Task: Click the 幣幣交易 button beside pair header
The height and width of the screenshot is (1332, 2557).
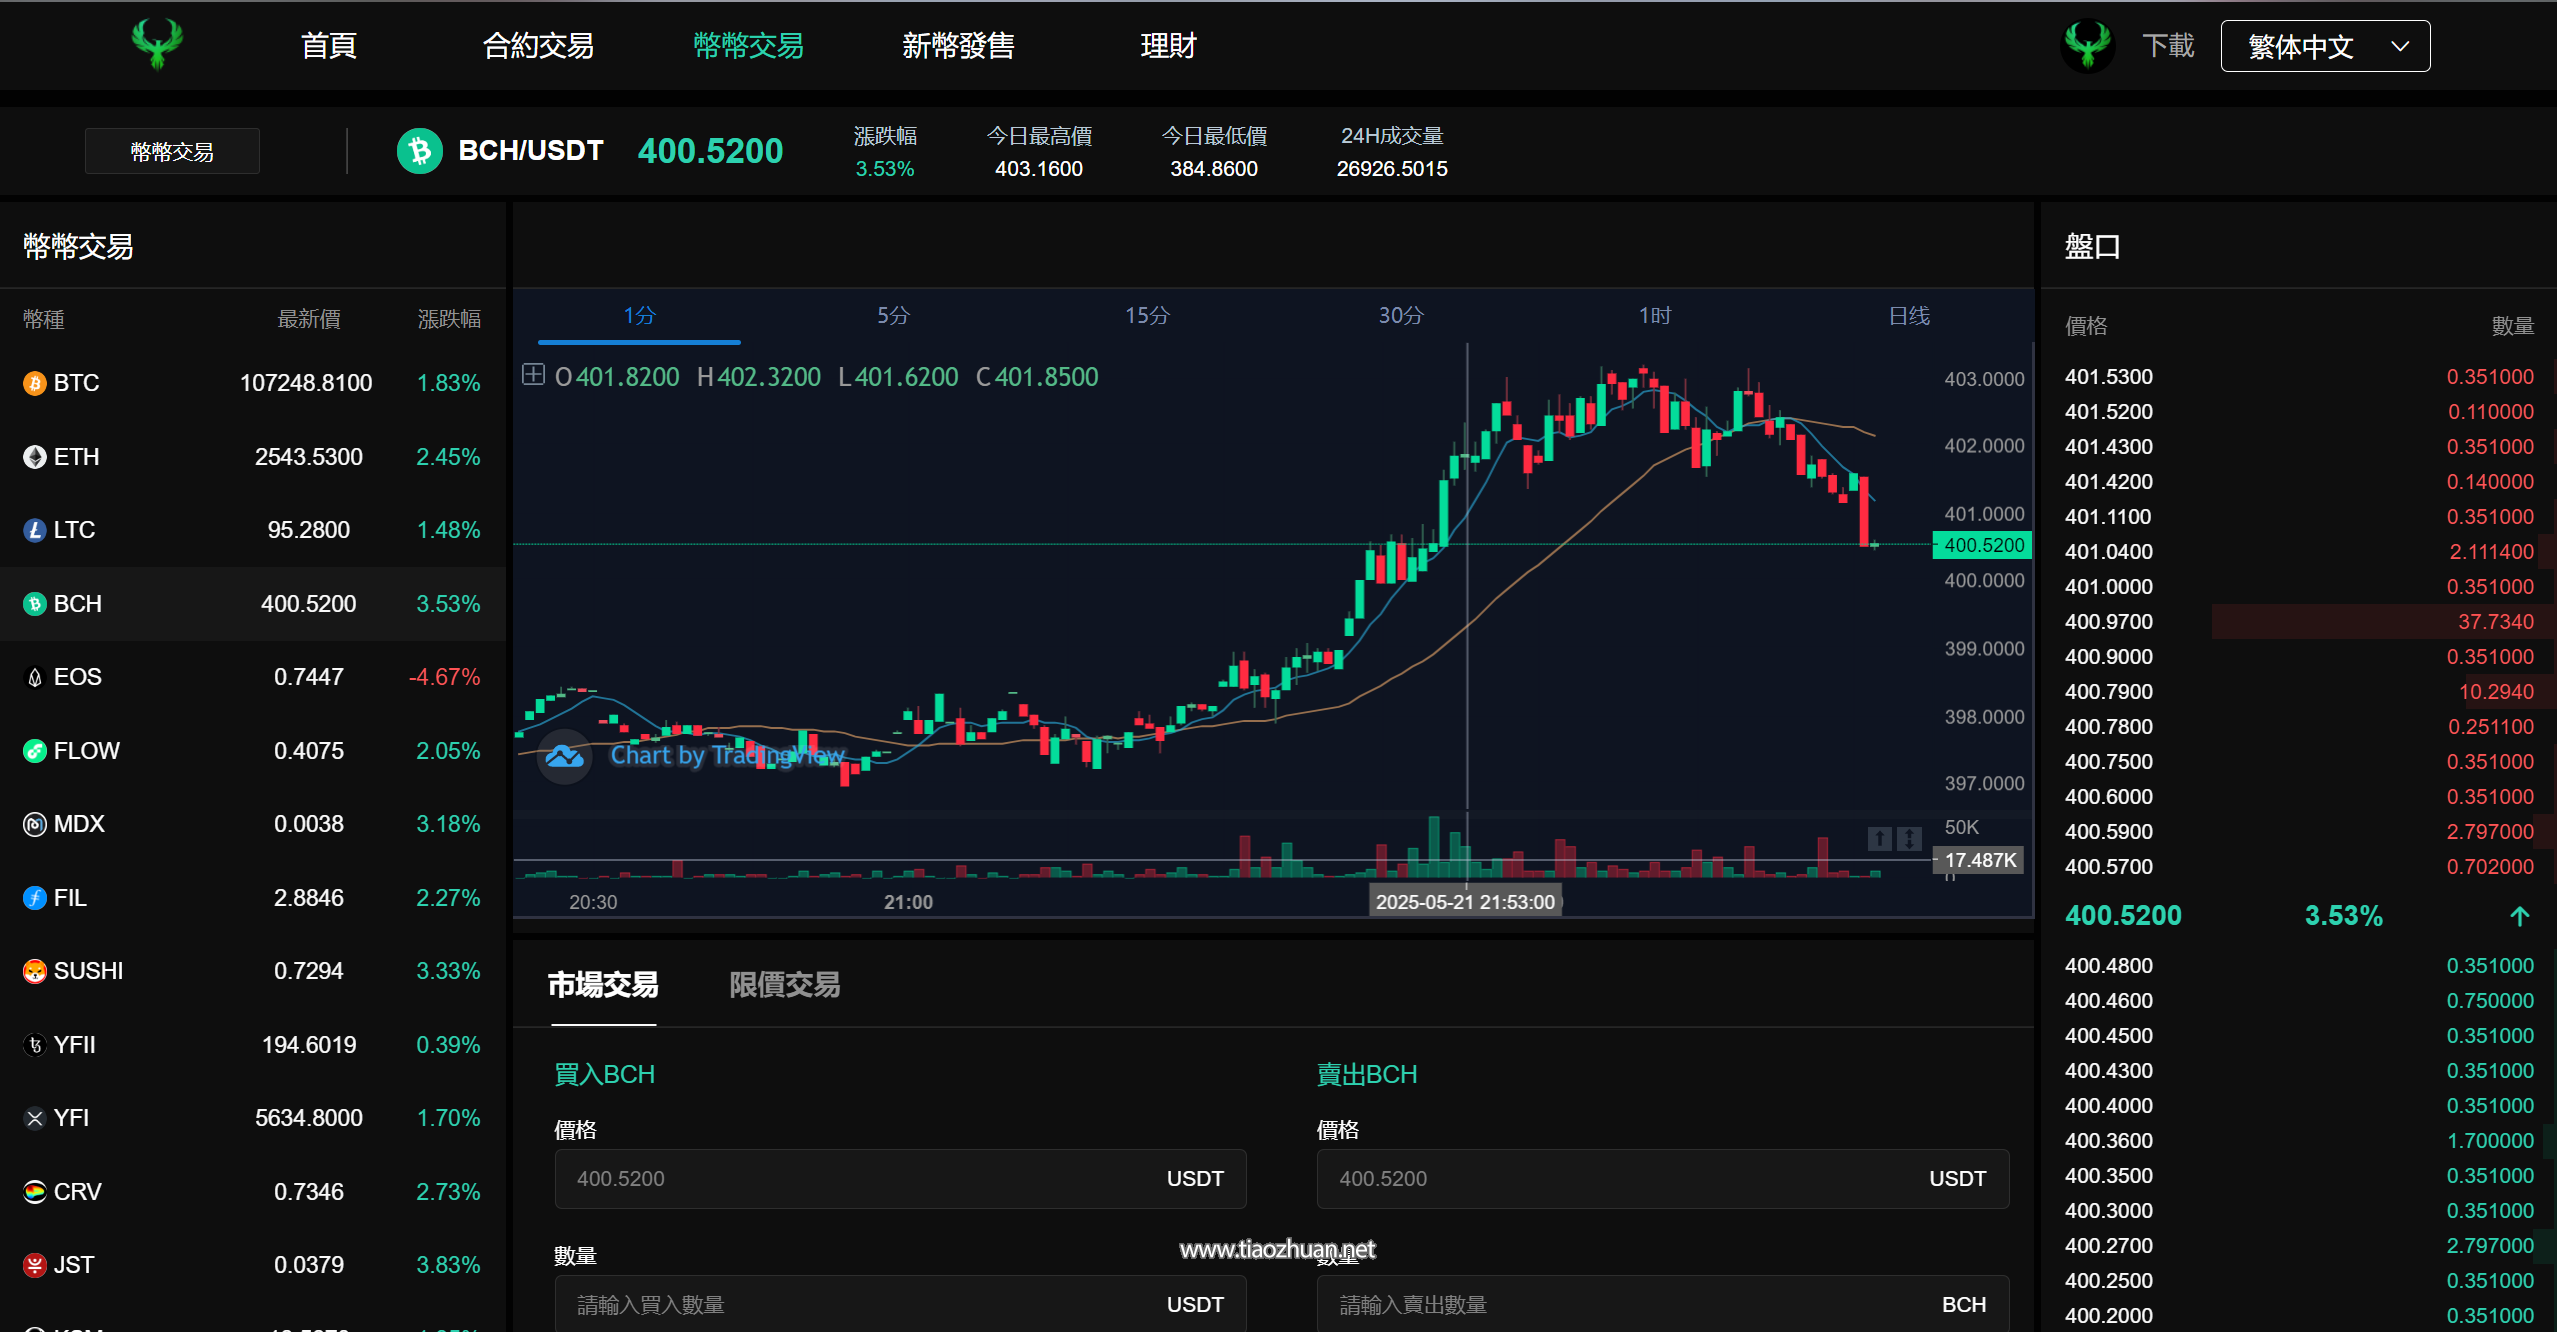Action: (x=172, y=151)
